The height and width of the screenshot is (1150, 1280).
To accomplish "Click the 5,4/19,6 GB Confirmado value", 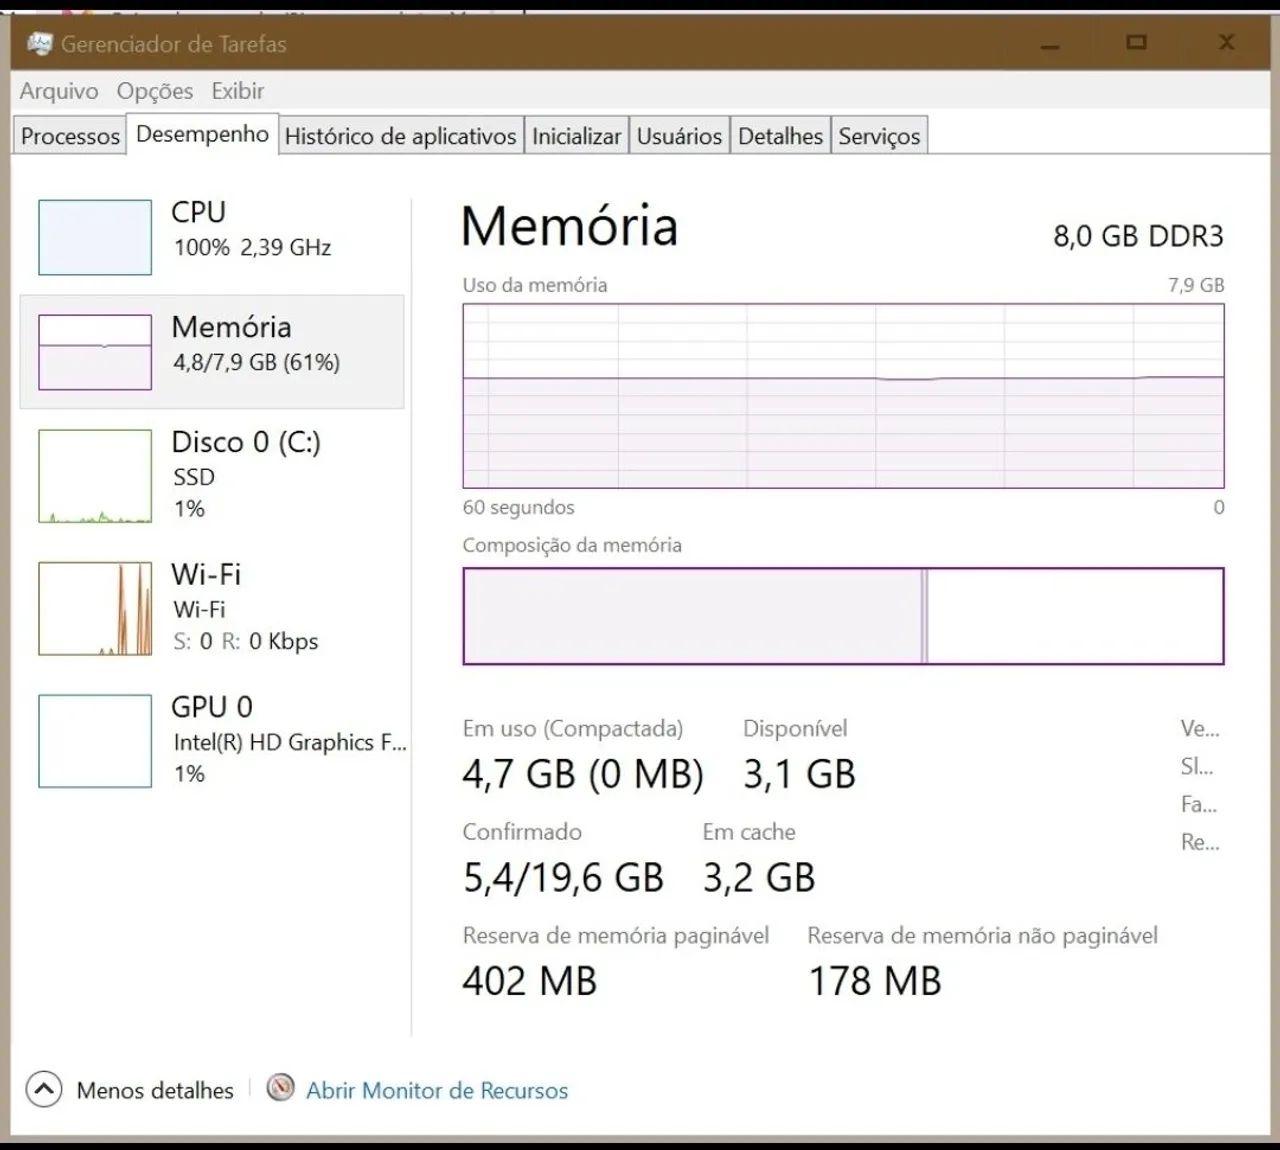I will pos(563,878).
